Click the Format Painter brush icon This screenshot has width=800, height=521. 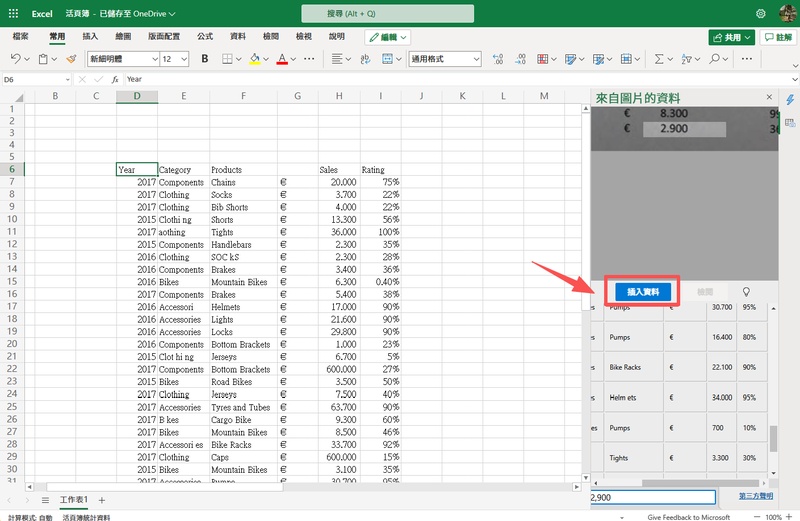point(71,59)
